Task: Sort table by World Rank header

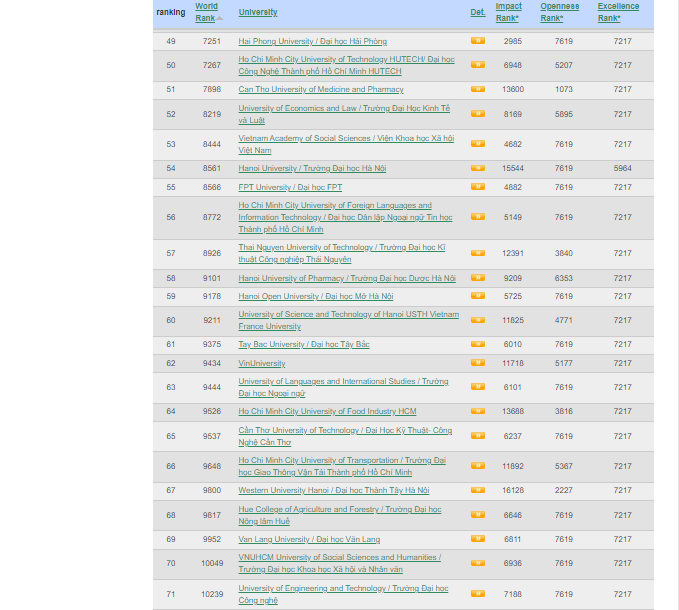Action: tap(206, 12)
